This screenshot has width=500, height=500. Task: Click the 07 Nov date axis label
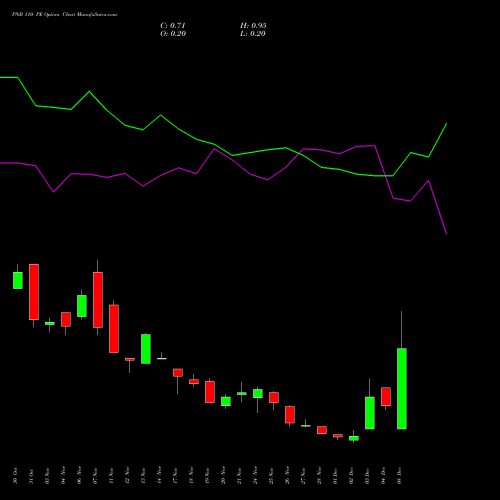tap(96, 476)
